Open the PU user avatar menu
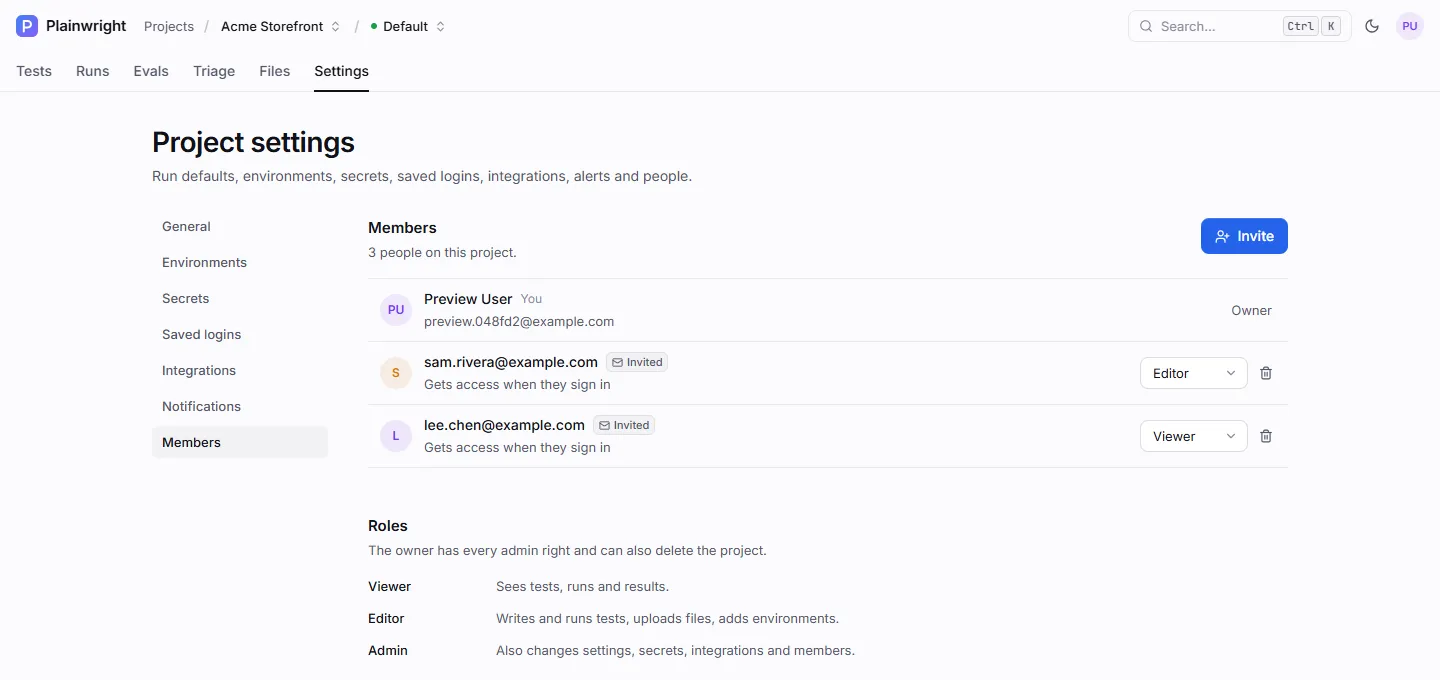This screenshot has width=1440, height=680. pyautogui.click(x=1410, y=26)
